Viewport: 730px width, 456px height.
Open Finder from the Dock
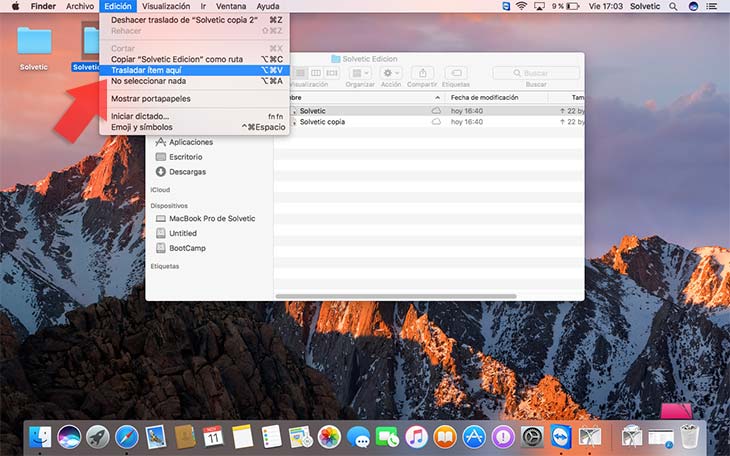coord(40,437)
